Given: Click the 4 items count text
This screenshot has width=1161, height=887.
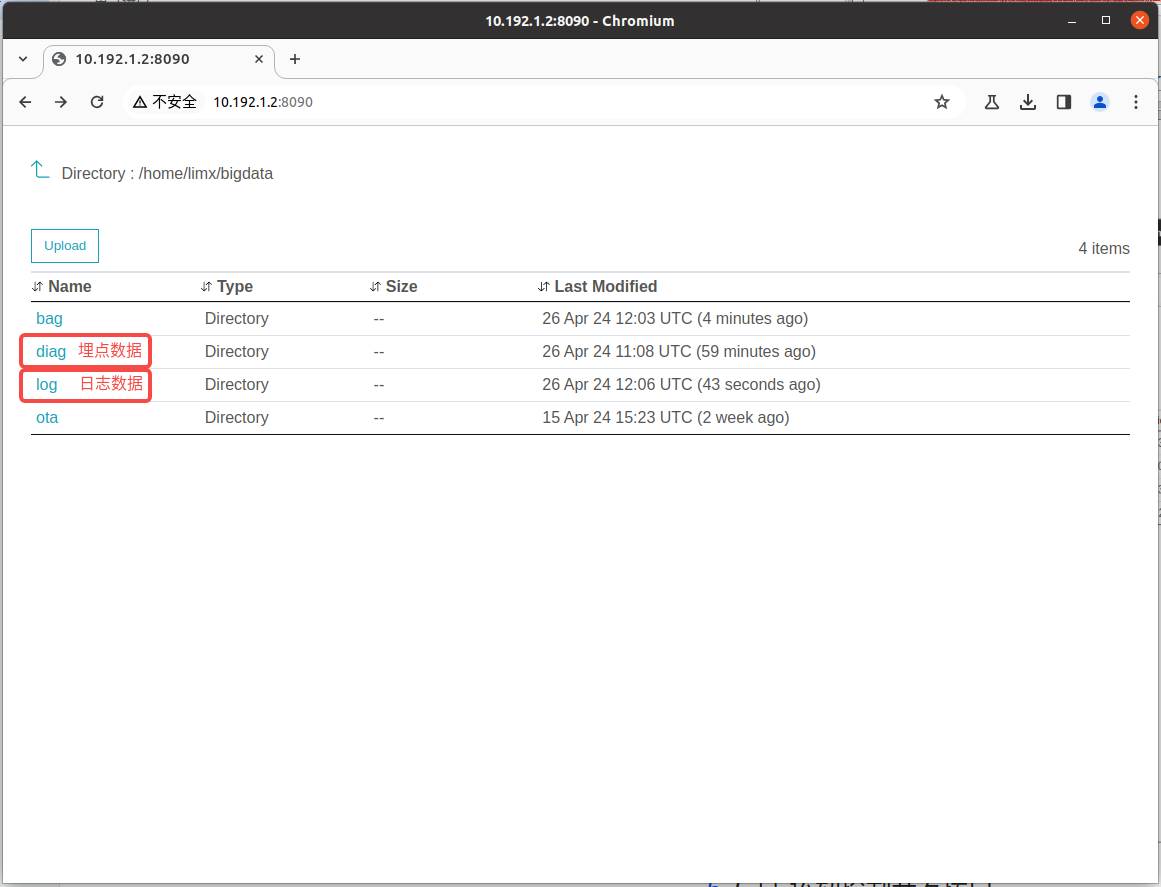Looking at the screenshot, I should (1103, 249).
